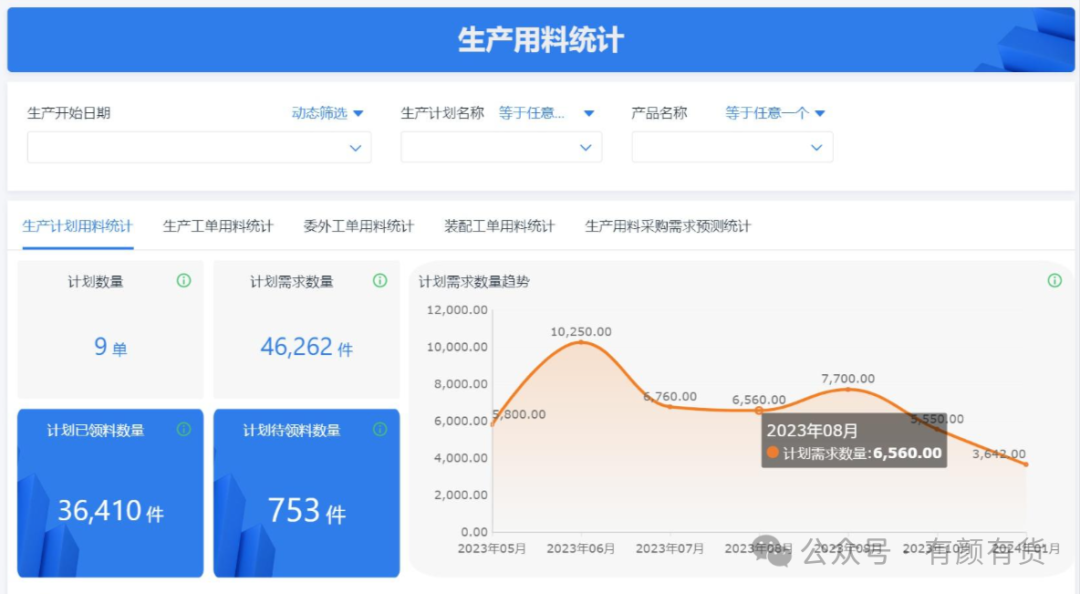Switch to 委外工单用料统计 tab
Viewport: 1080px width, 594px height.
[358, 226]
